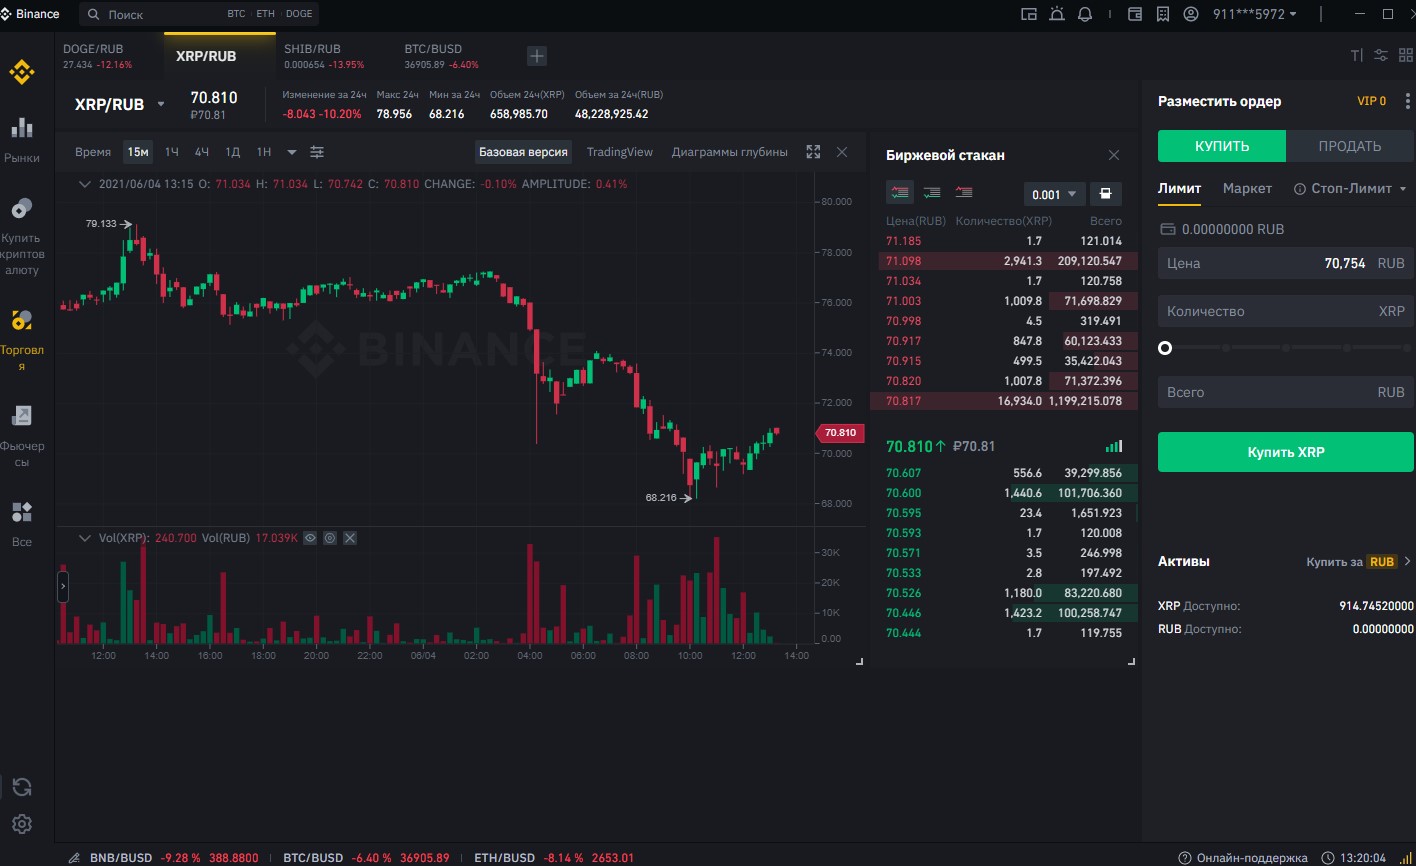Click the Купить XRP button
The image size is (1416, 866).
pos(1286,452)
